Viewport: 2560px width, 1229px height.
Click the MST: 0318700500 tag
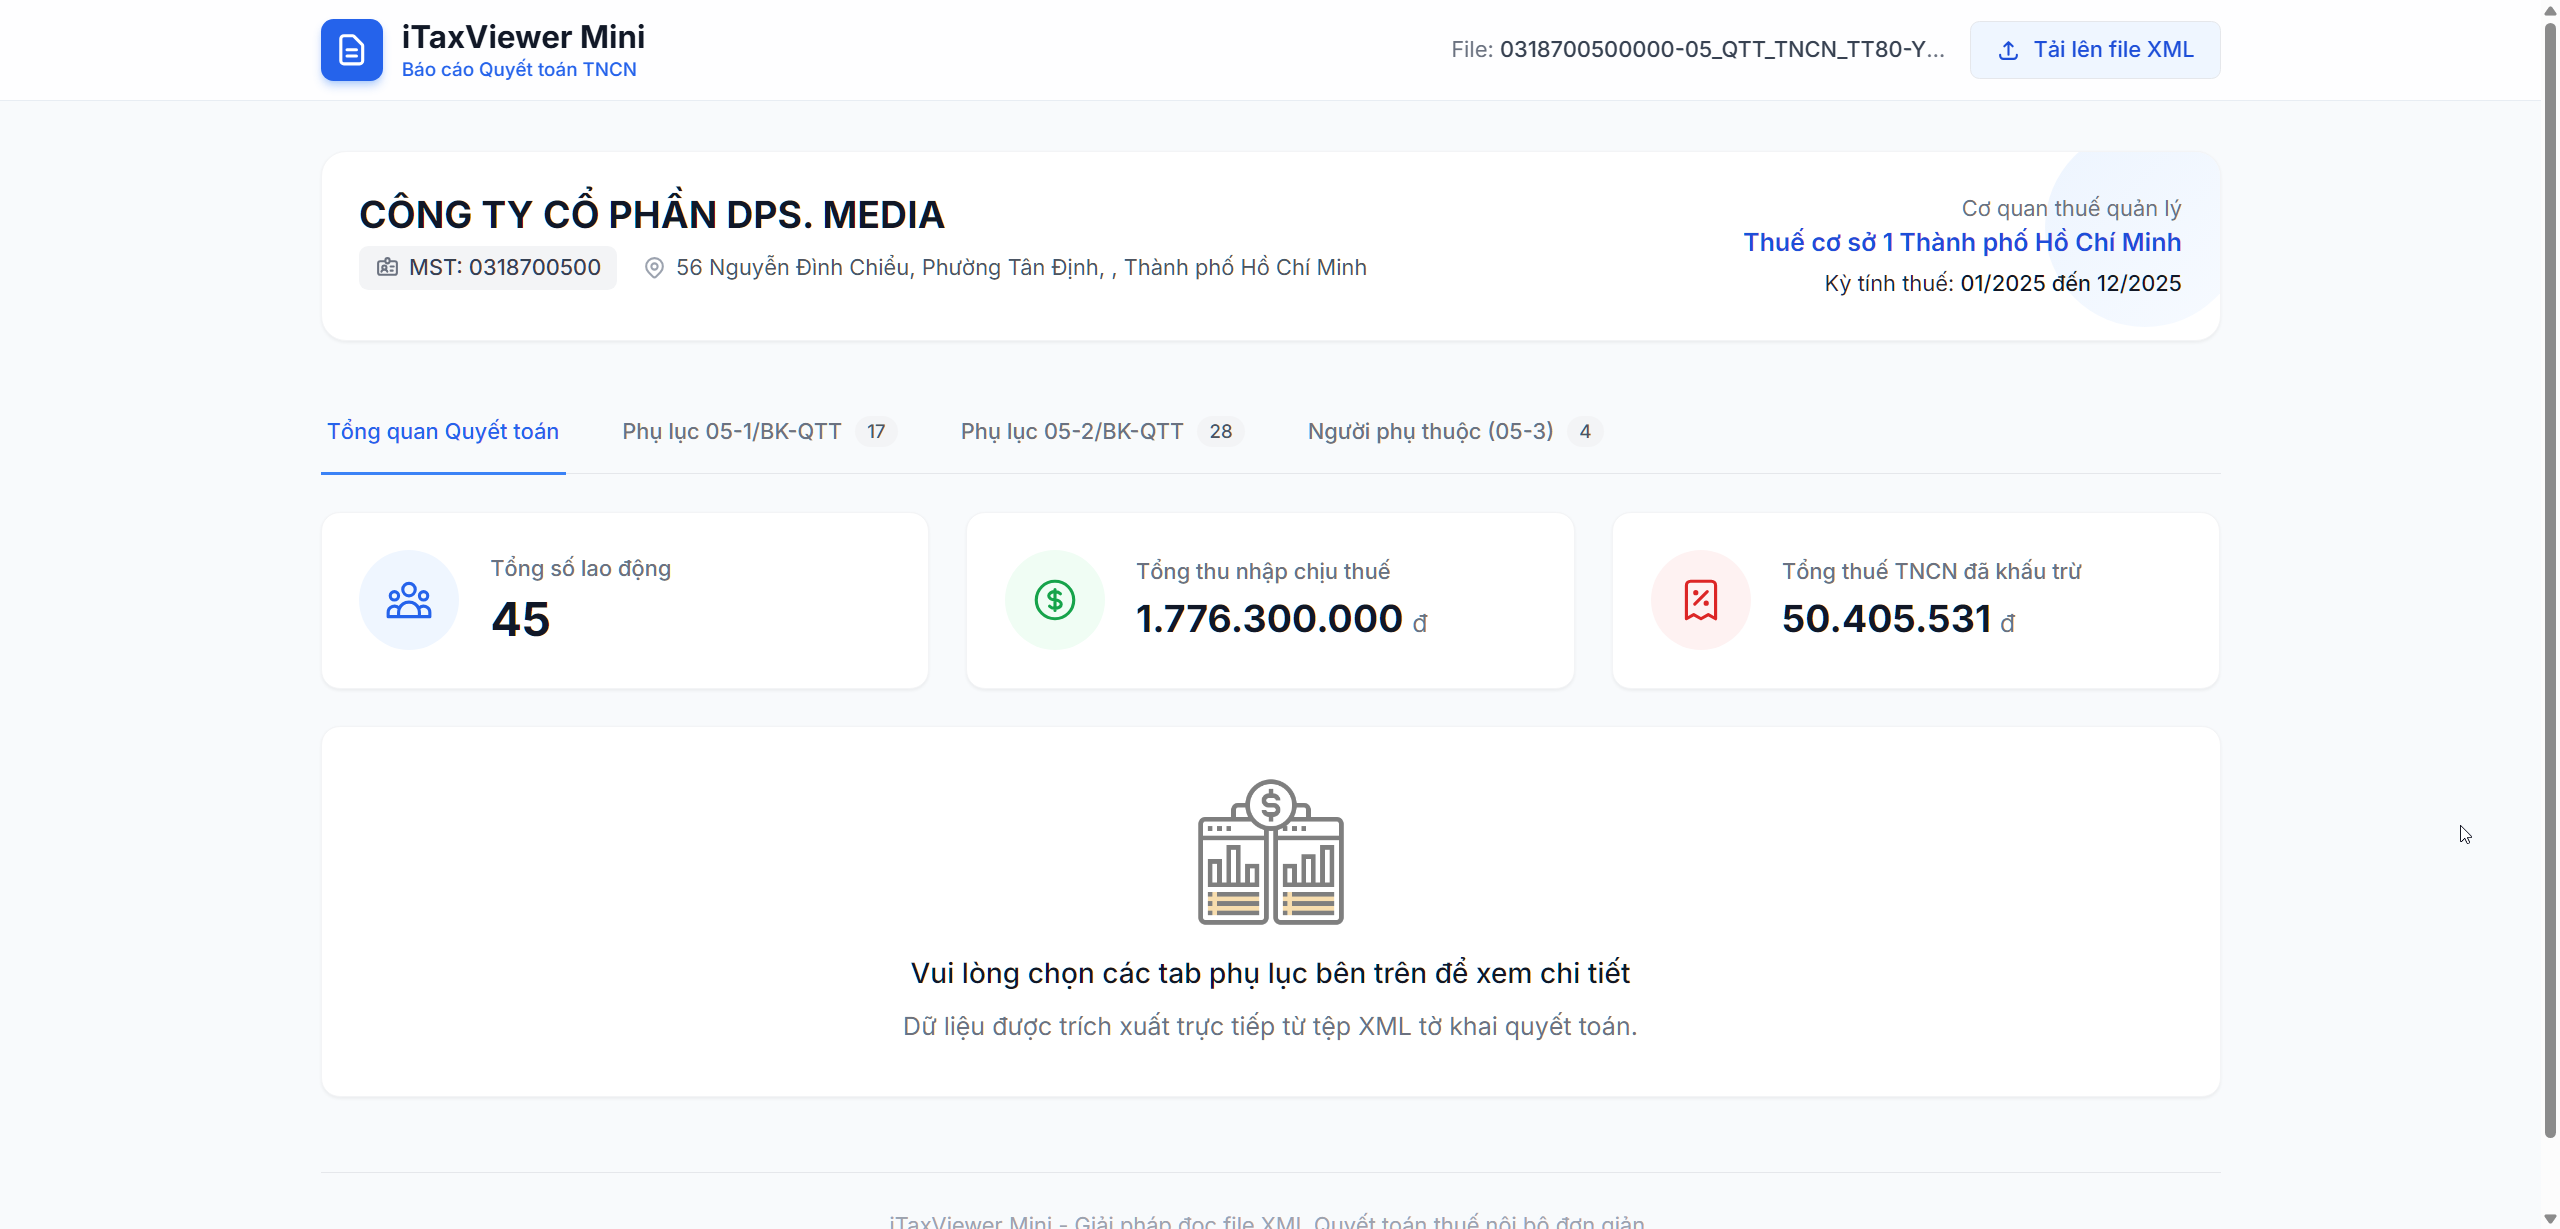(488, 268)
